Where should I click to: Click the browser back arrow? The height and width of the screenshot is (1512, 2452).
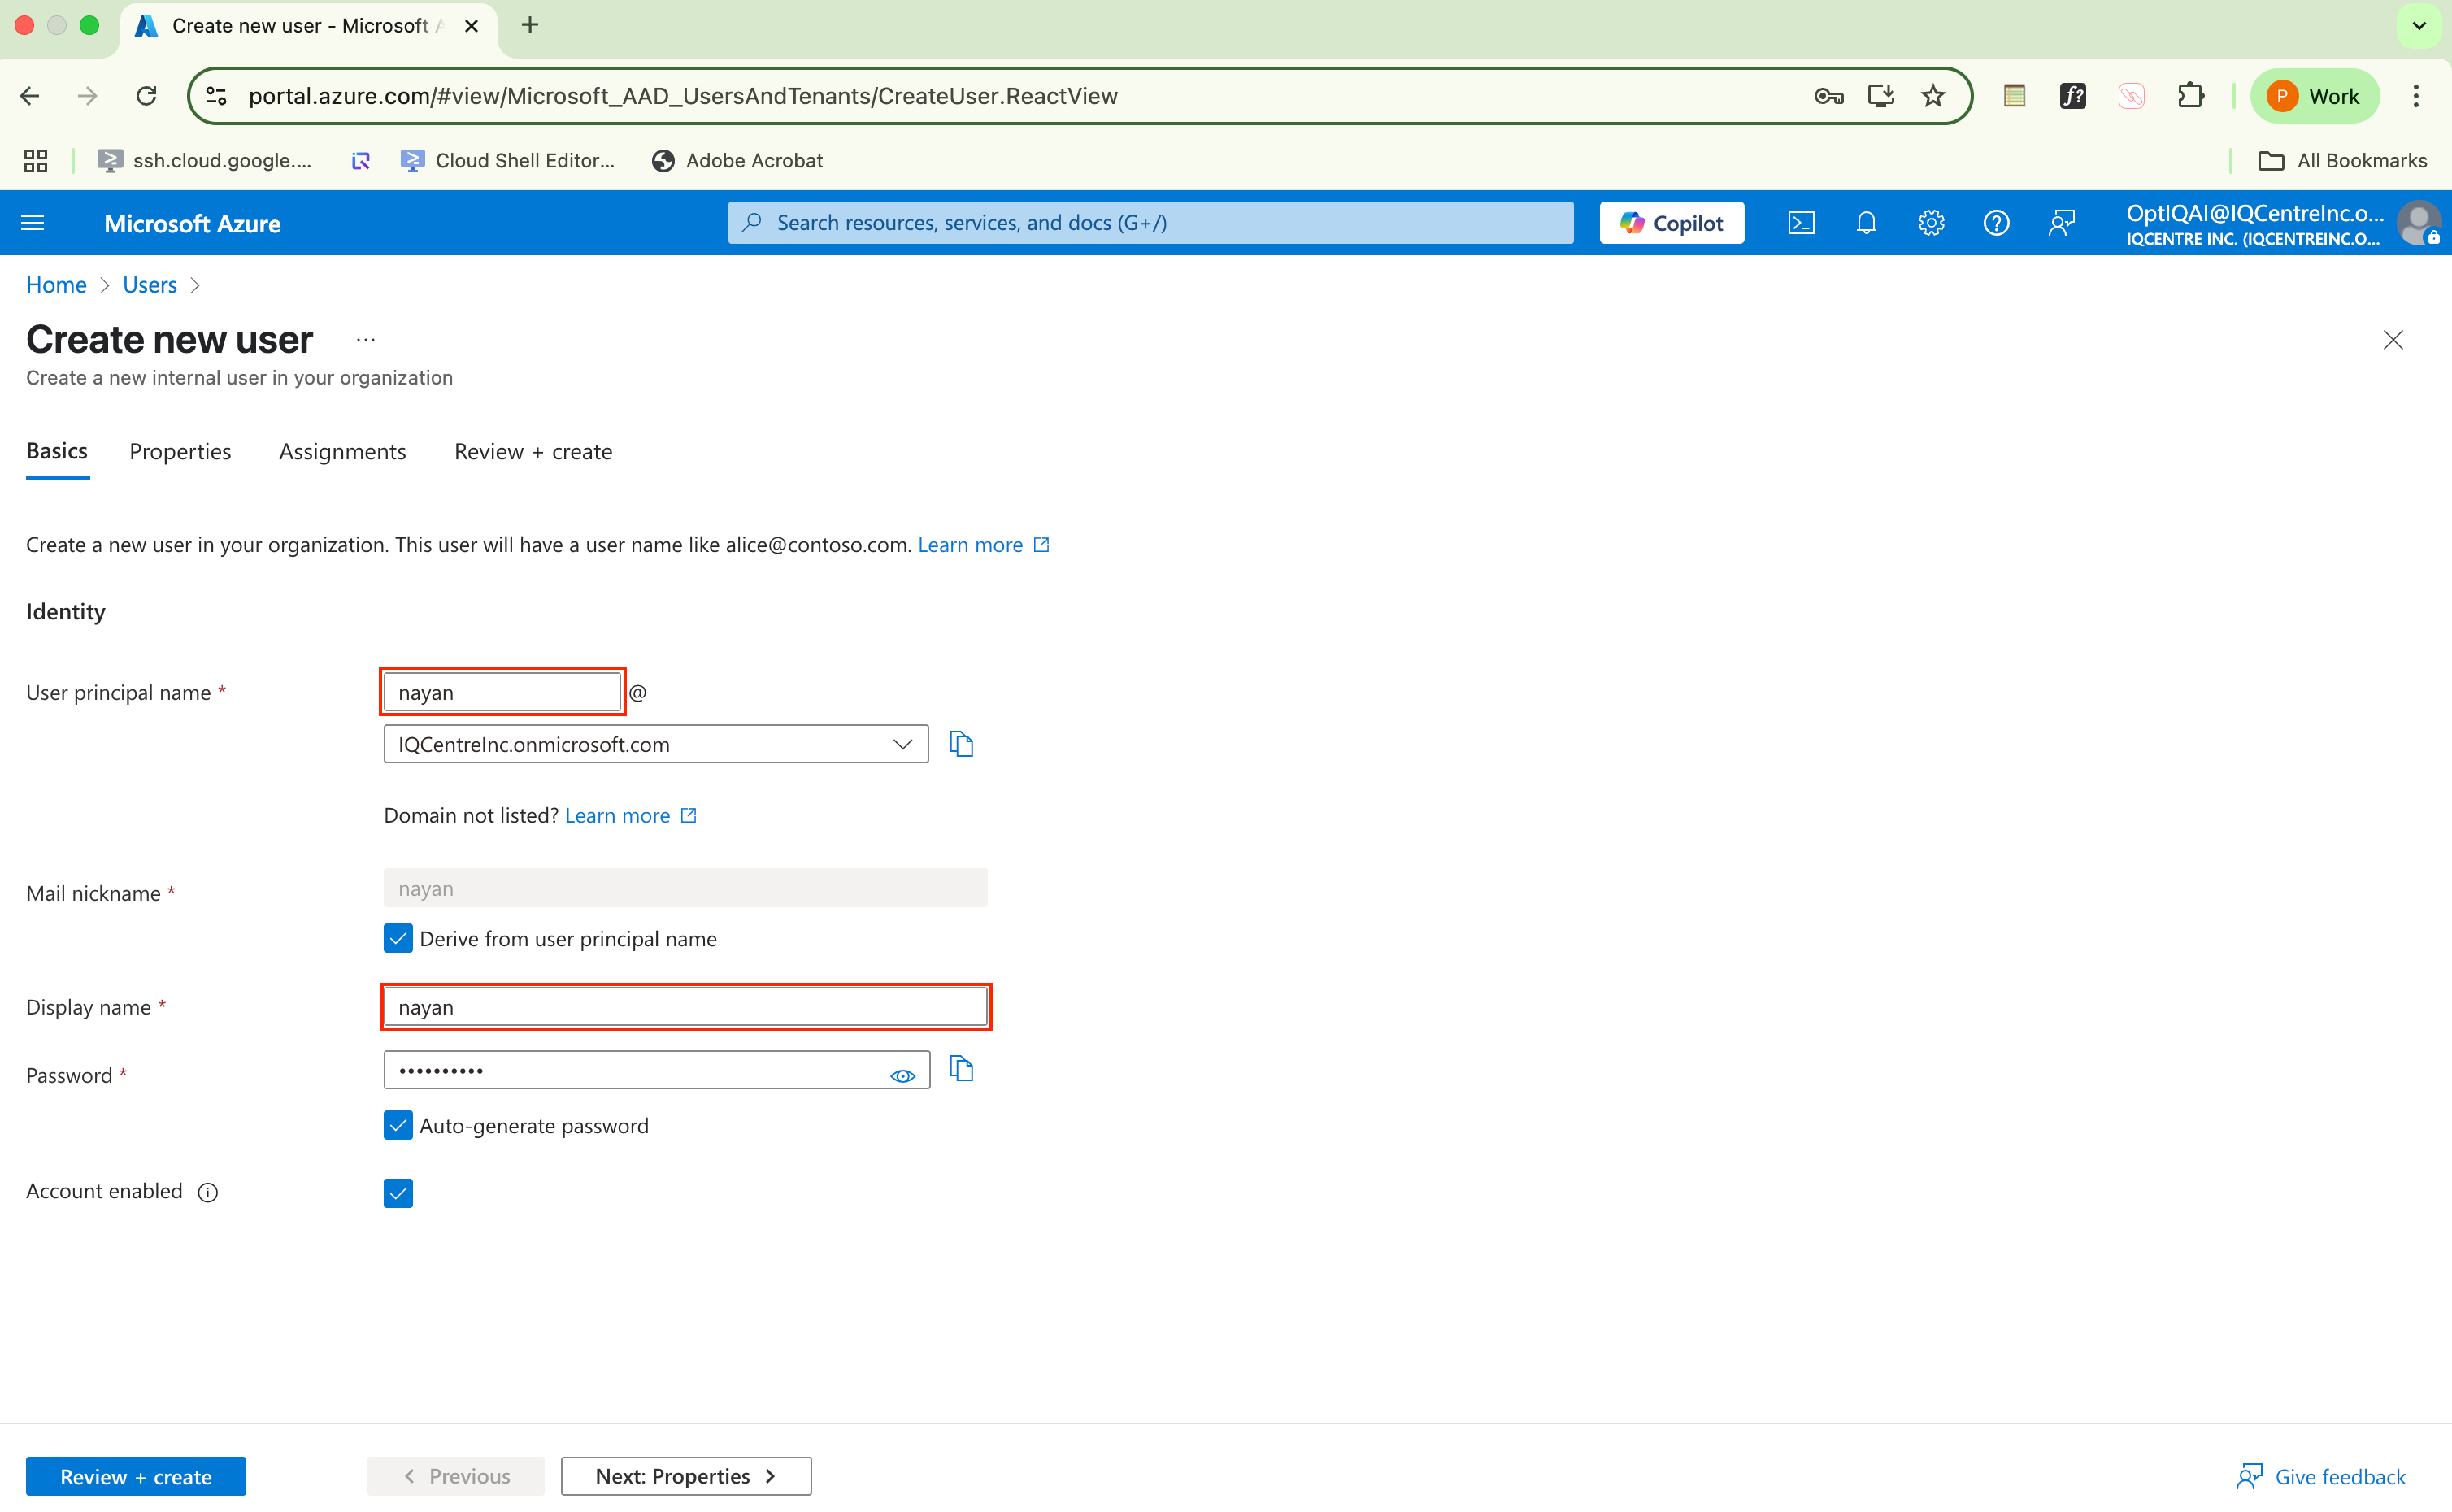point(30,96)
